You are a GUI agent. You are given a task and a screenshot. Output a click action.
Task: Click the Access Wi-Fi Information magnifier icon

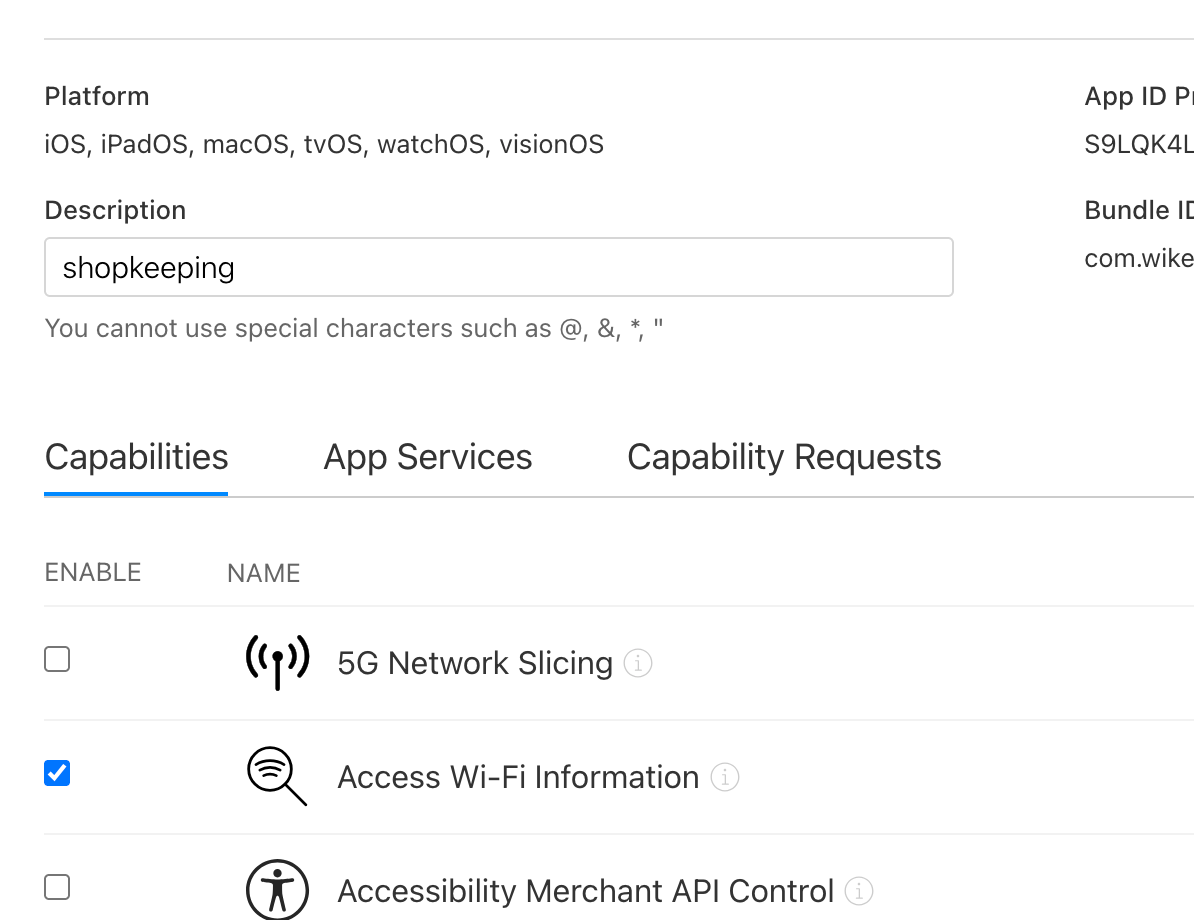coord(277,776)
